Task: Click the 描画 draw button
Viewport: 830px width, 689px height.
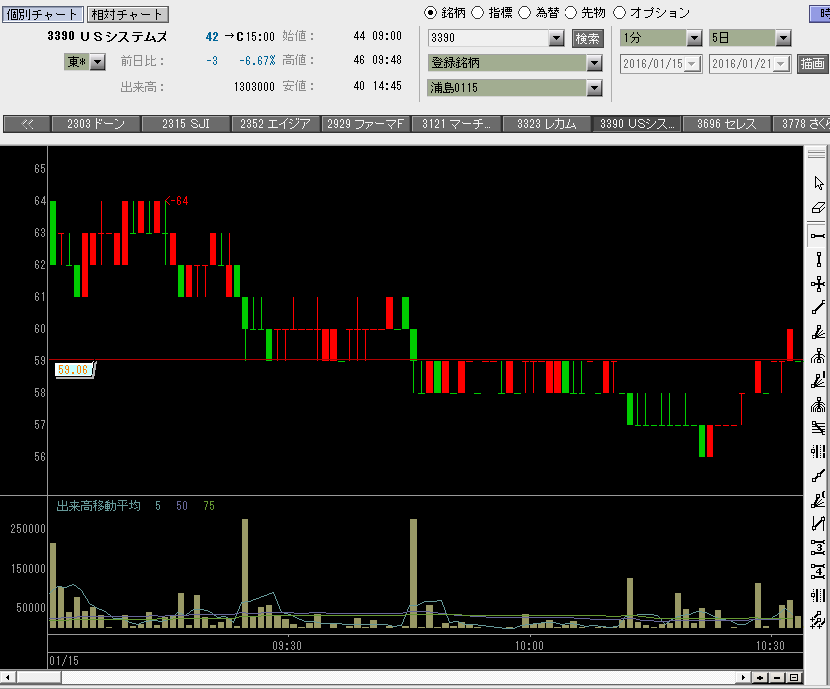Action: pyautogui.click(x=812, y=64)
